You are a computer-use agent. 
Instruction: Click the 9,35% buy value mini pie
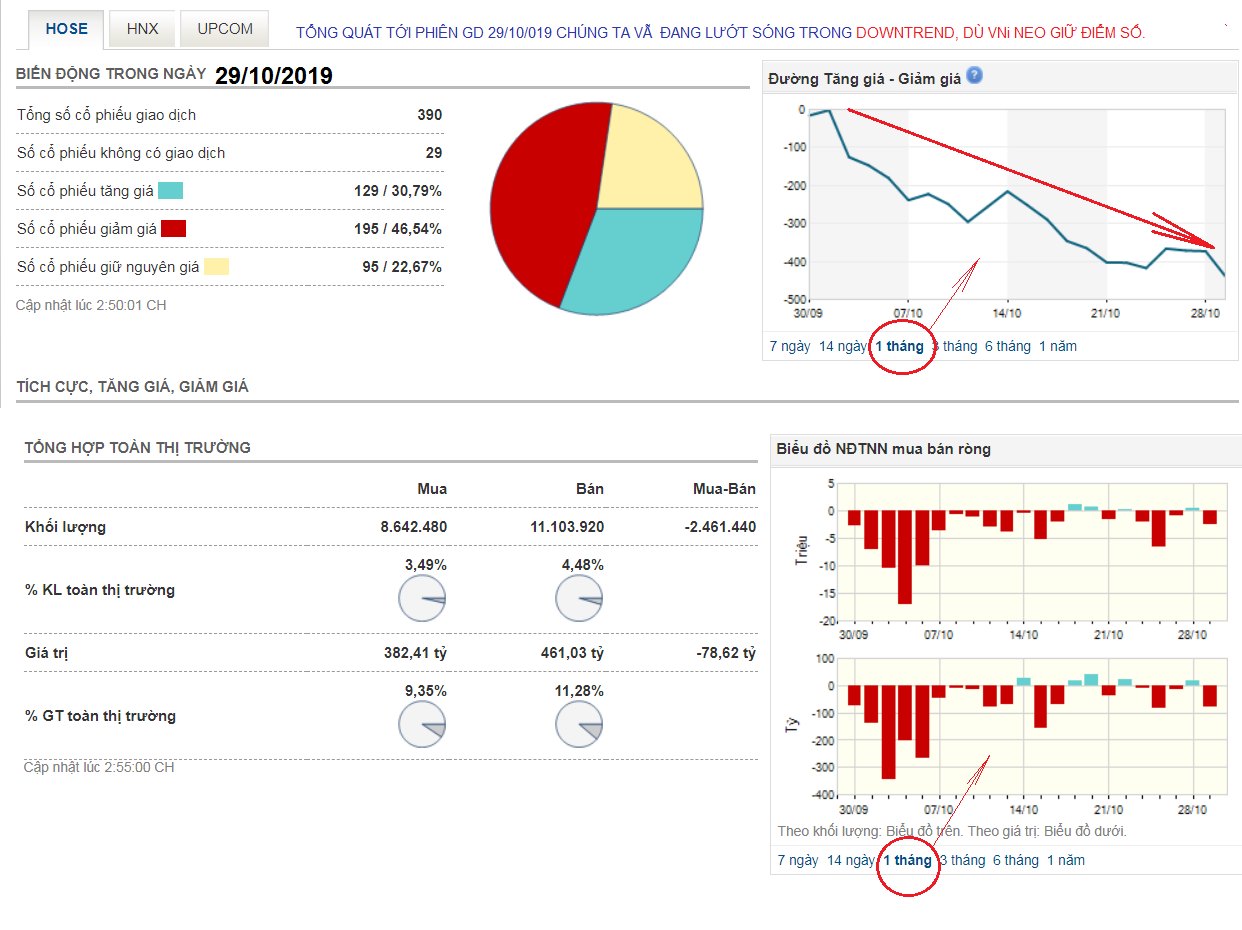pyautogui.click(x=422, y=725)
